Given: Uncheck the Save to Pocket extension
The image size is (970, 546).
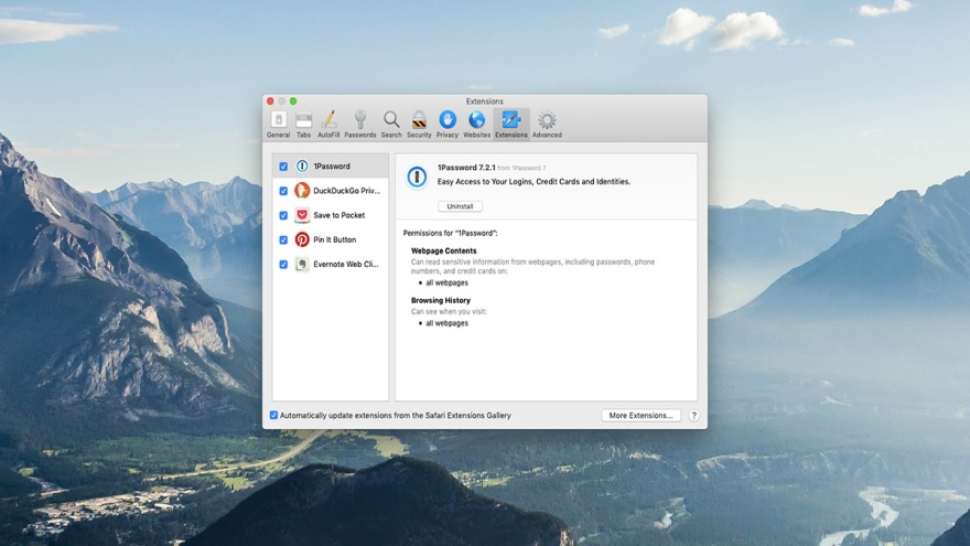Looking at the screenshot, I should pos(283,215).
